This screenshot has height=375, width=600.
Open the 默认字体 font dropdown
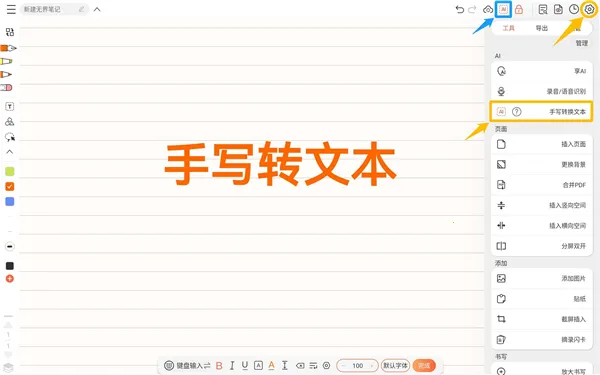395,366
